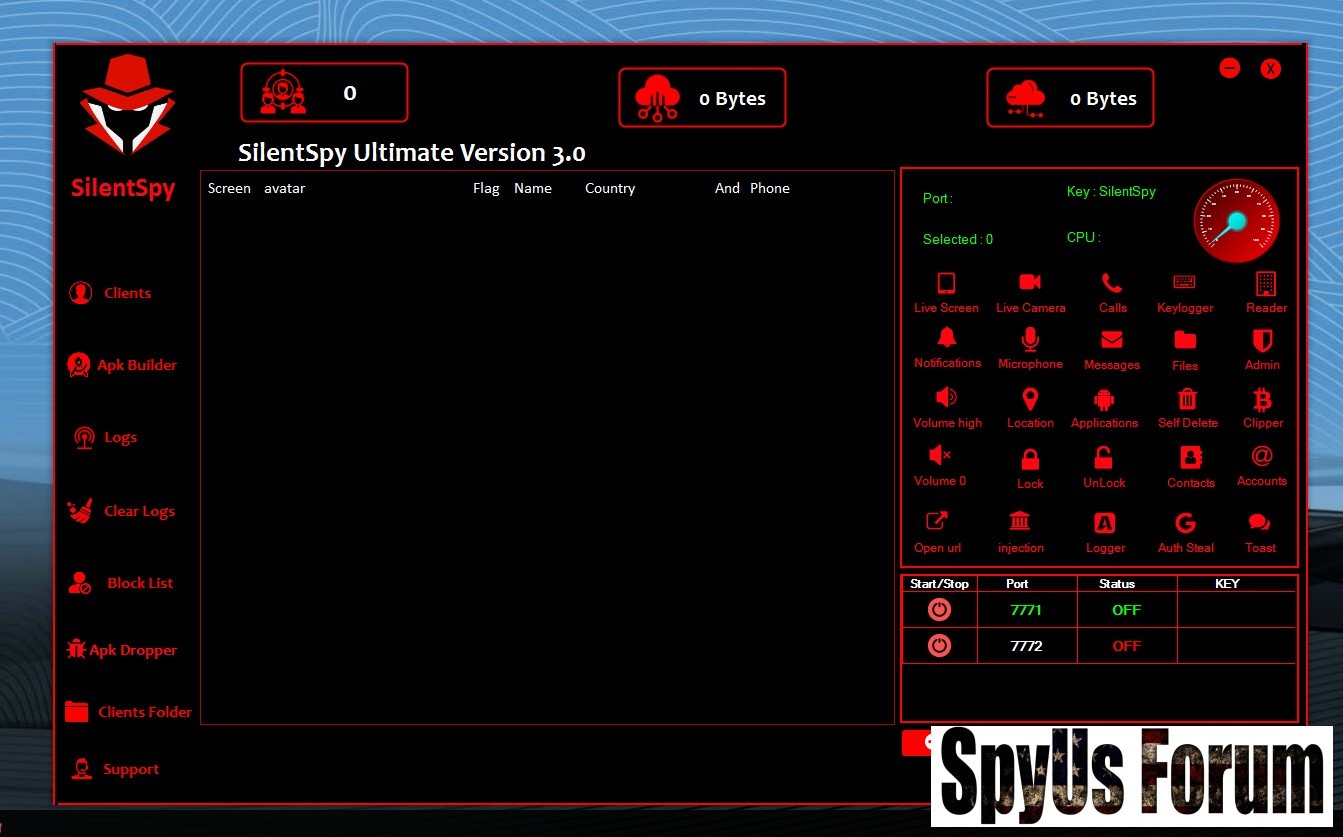This screenshot has width=1343, height=837.
Task: Click the Applications android icon
Action: pos(1104,400)
